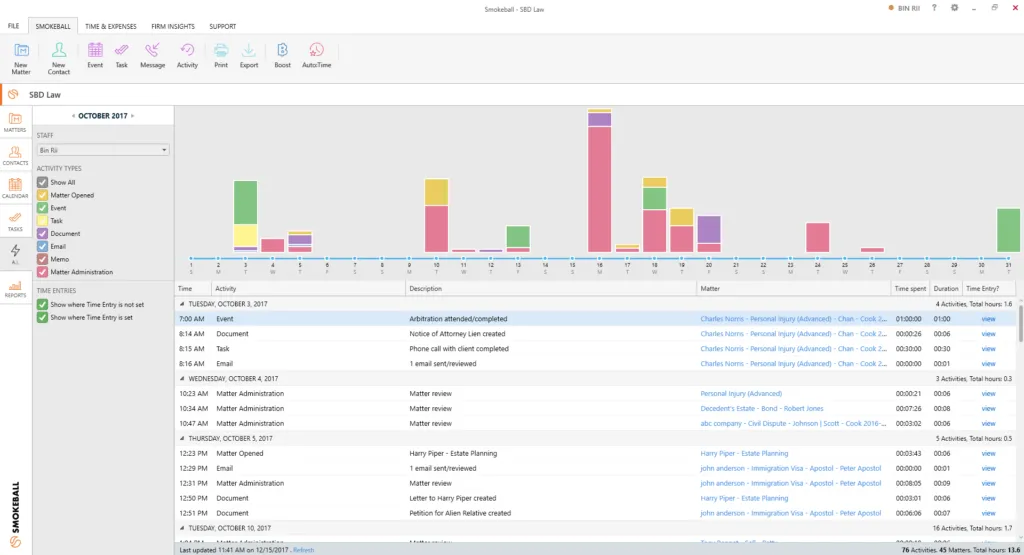Sort by the Time spent column header
Screen dimensions: 1024x555
[x=910, y=289]
